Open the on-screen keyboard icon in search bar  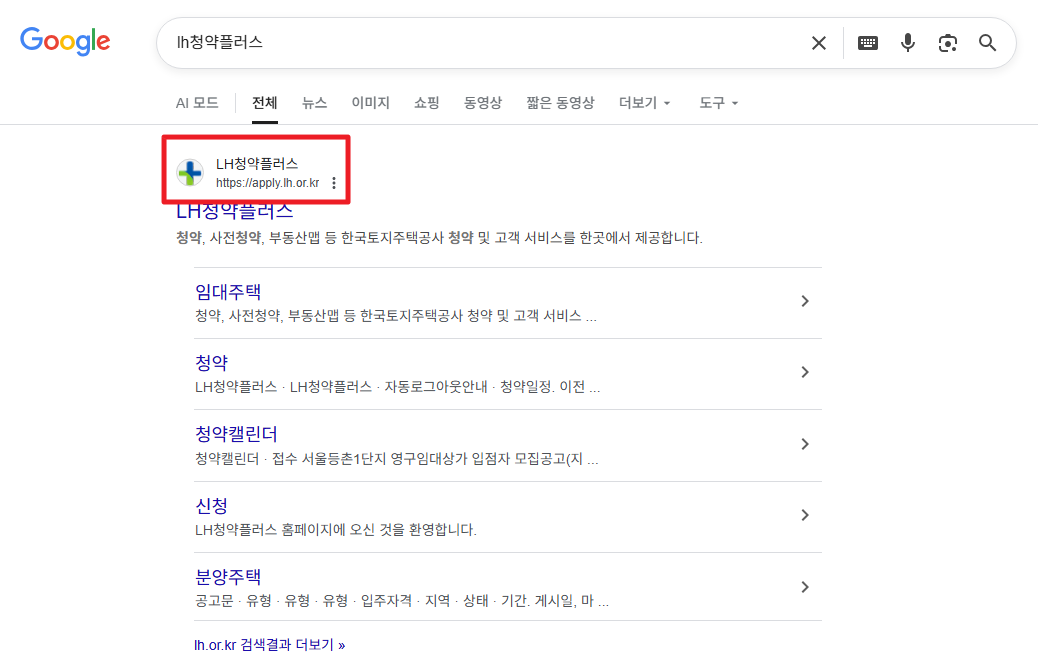click(867, 42)
